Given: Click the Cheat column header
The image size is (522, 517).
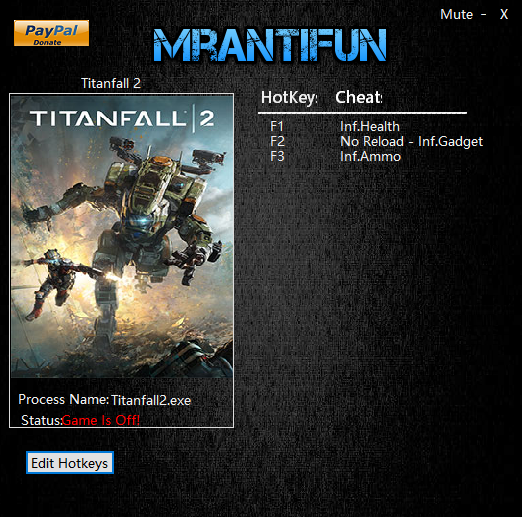Looking at the screenshot, I should pyautogui.click(x=359, y=97).
